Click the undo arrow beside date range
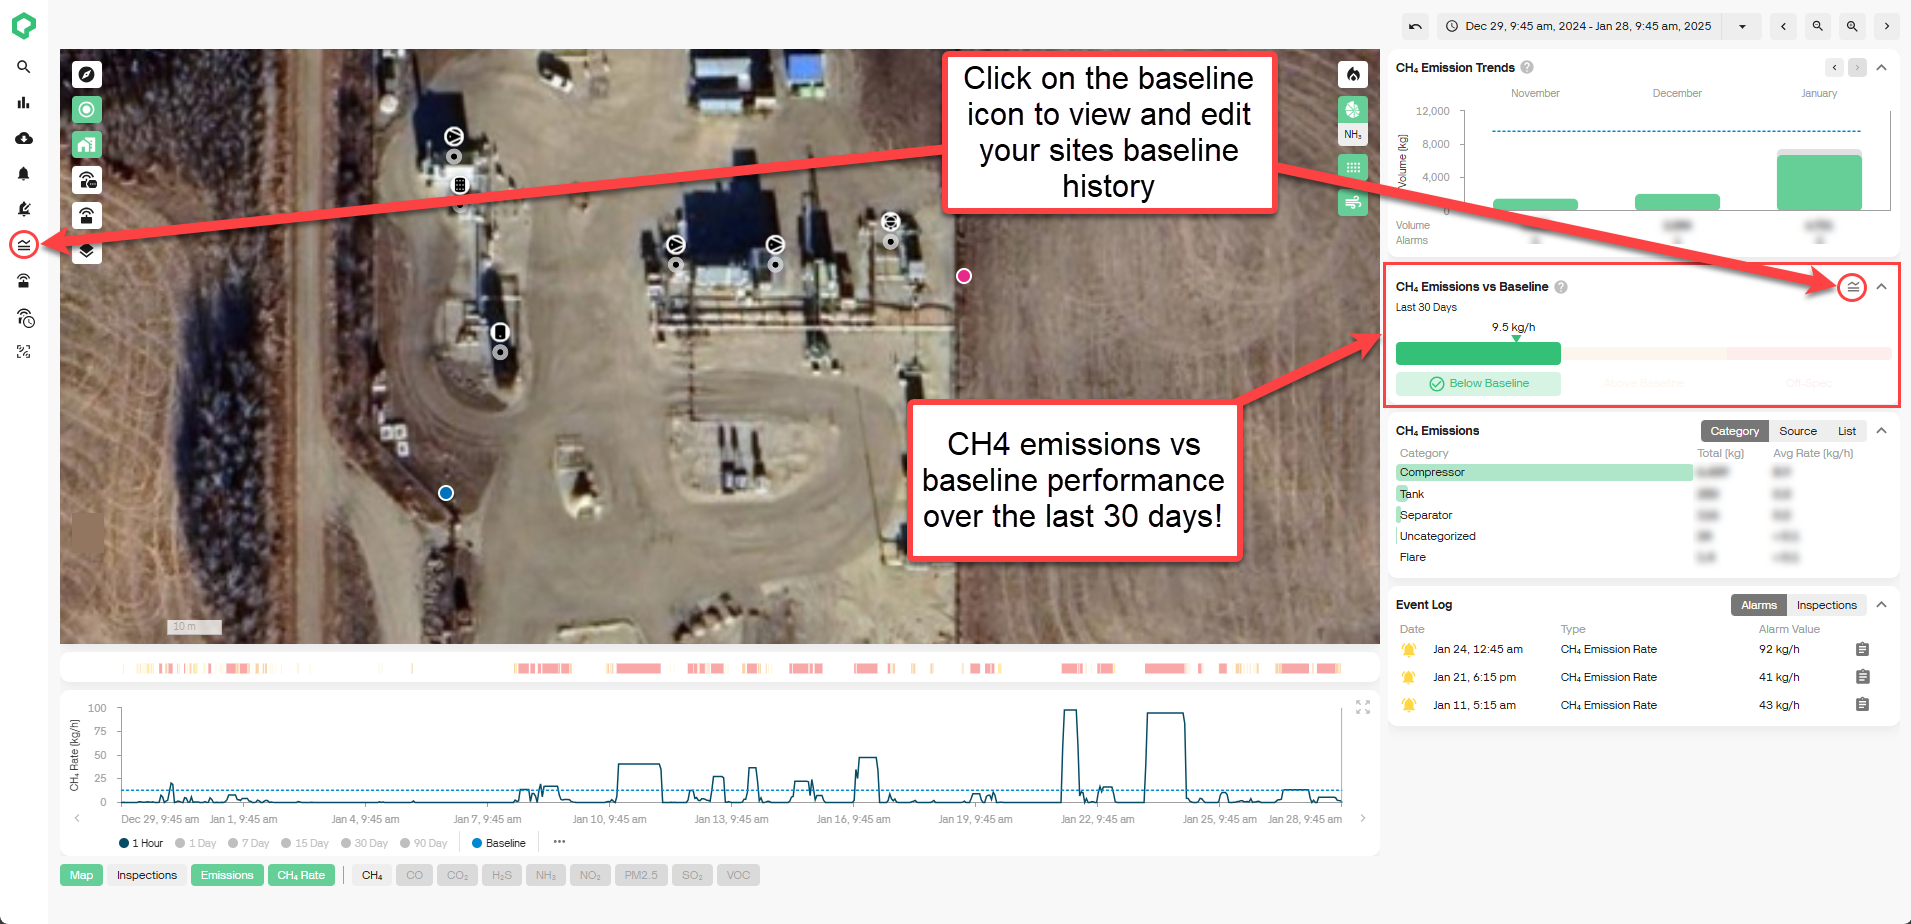This screenshot has width=1911, height=924. click(1414, 27)
